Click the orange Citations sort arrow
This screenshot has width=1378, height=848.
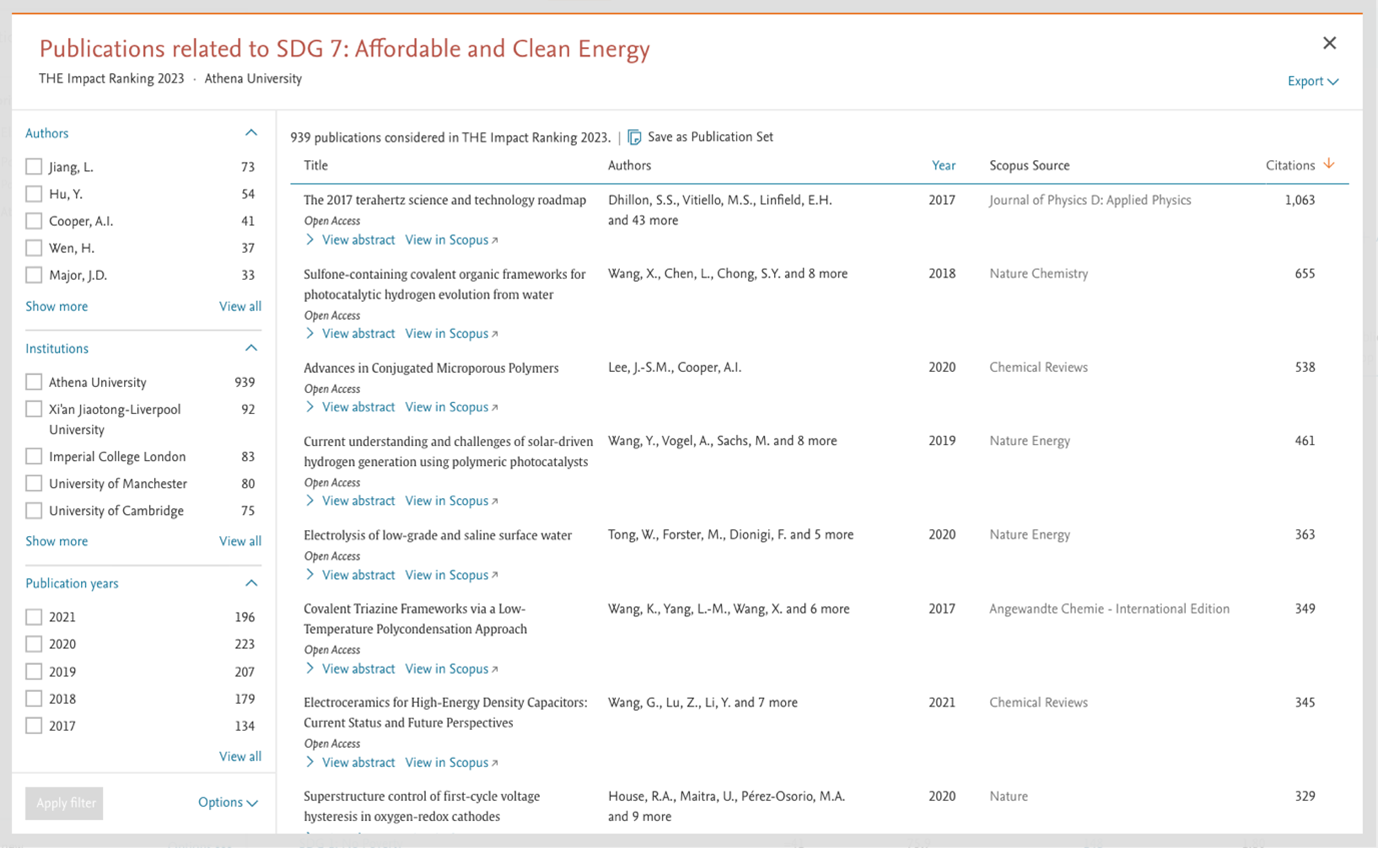click(1328, 164)
